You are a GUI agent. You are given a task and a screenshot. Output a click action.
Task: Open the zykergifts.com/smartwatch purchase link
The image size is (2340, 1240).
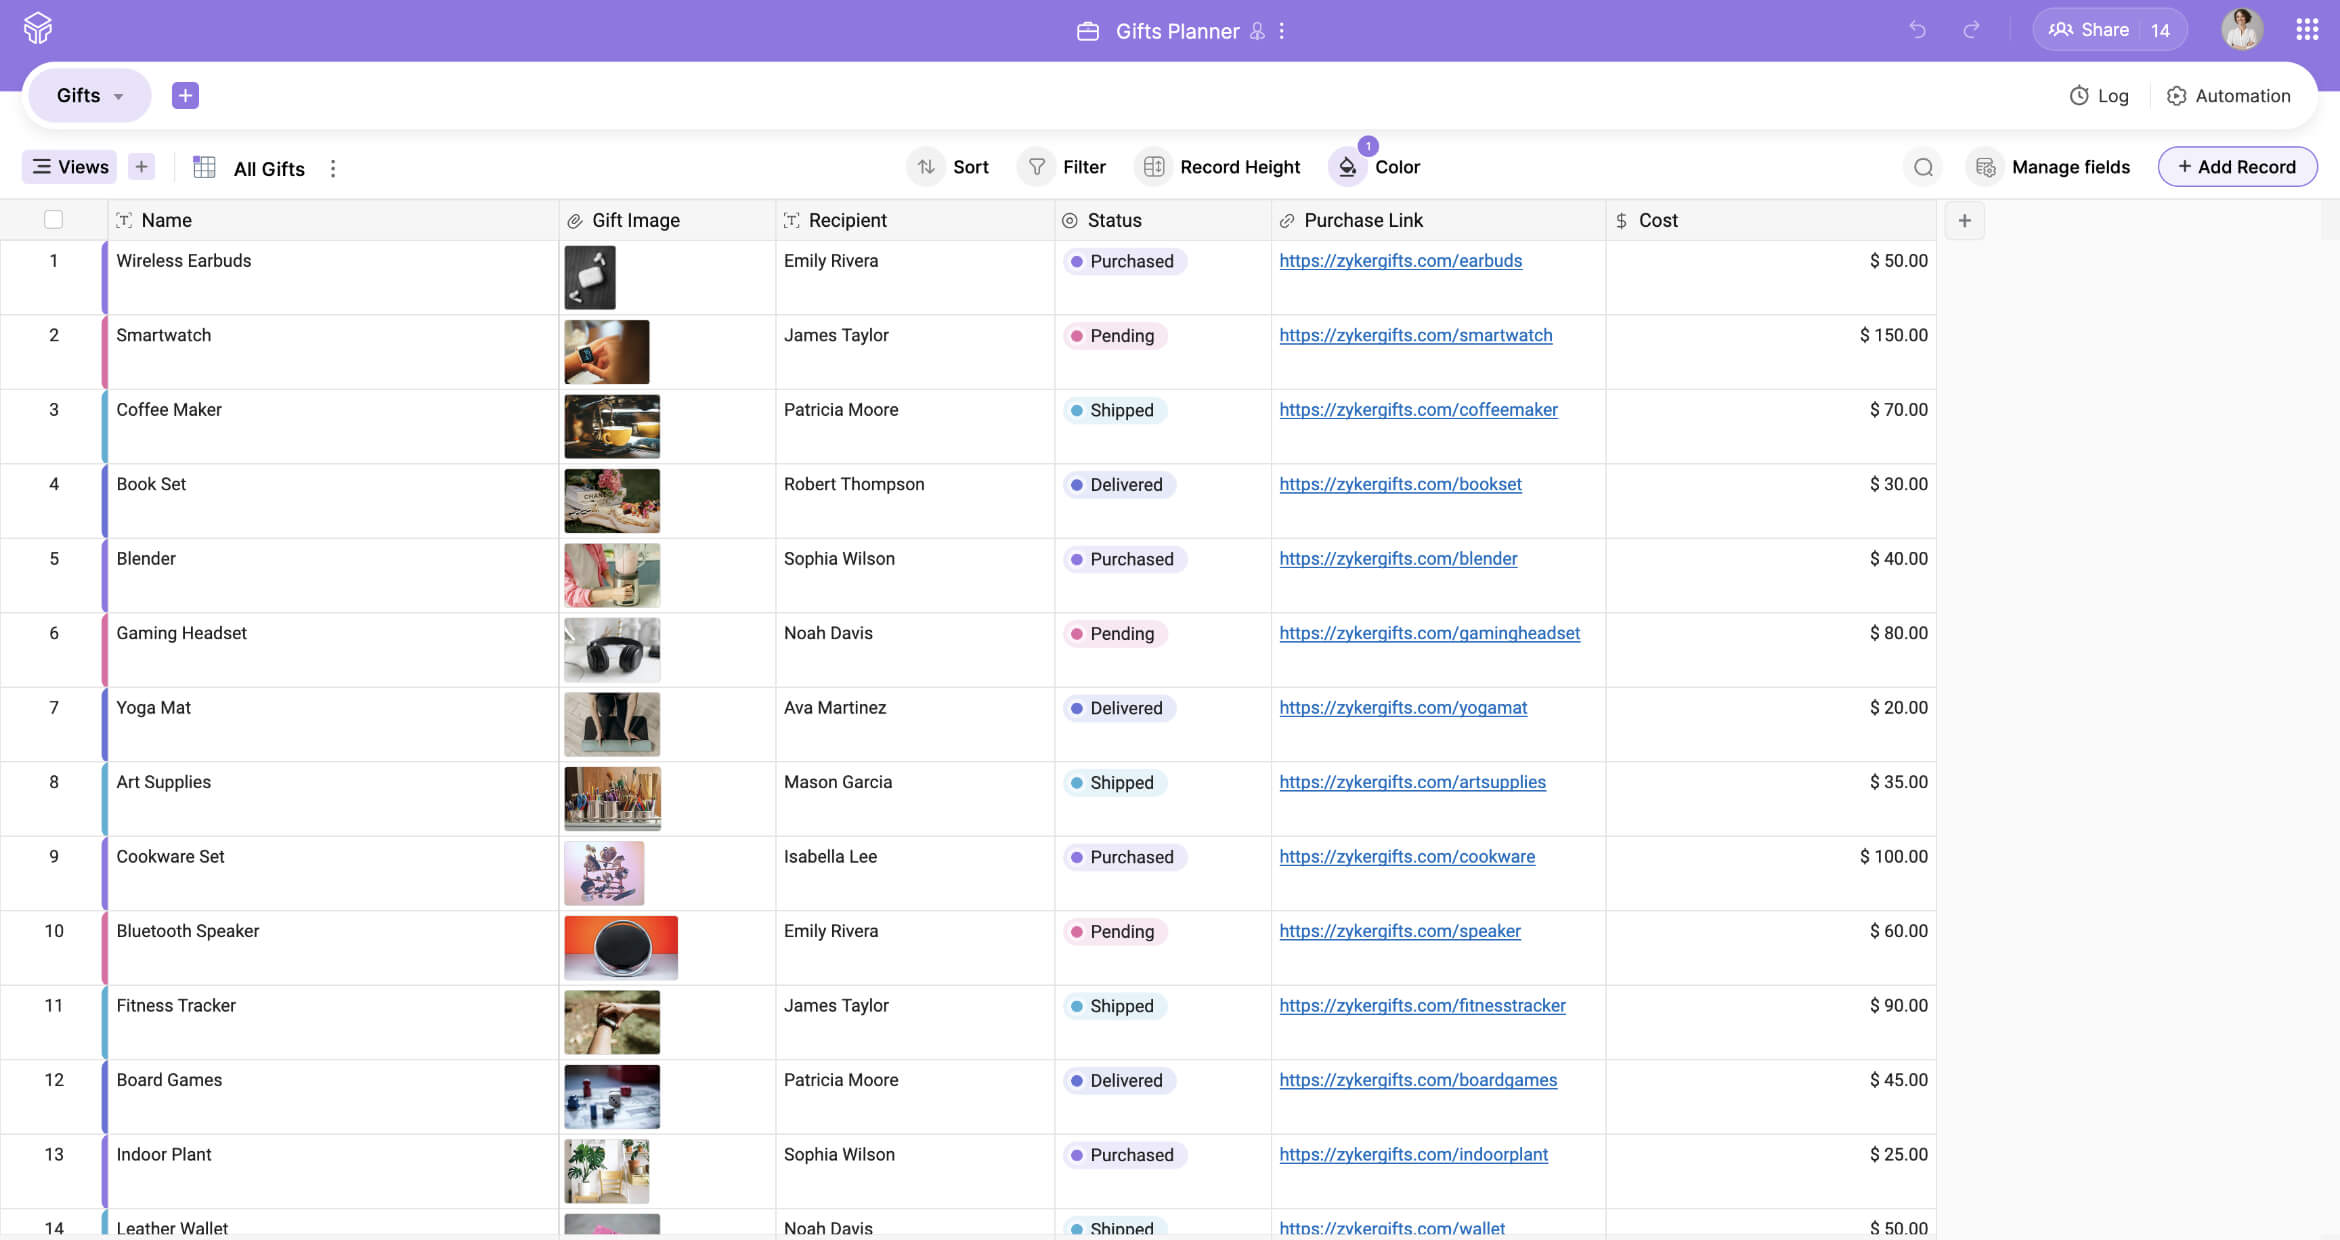(x=1415, y=335)
